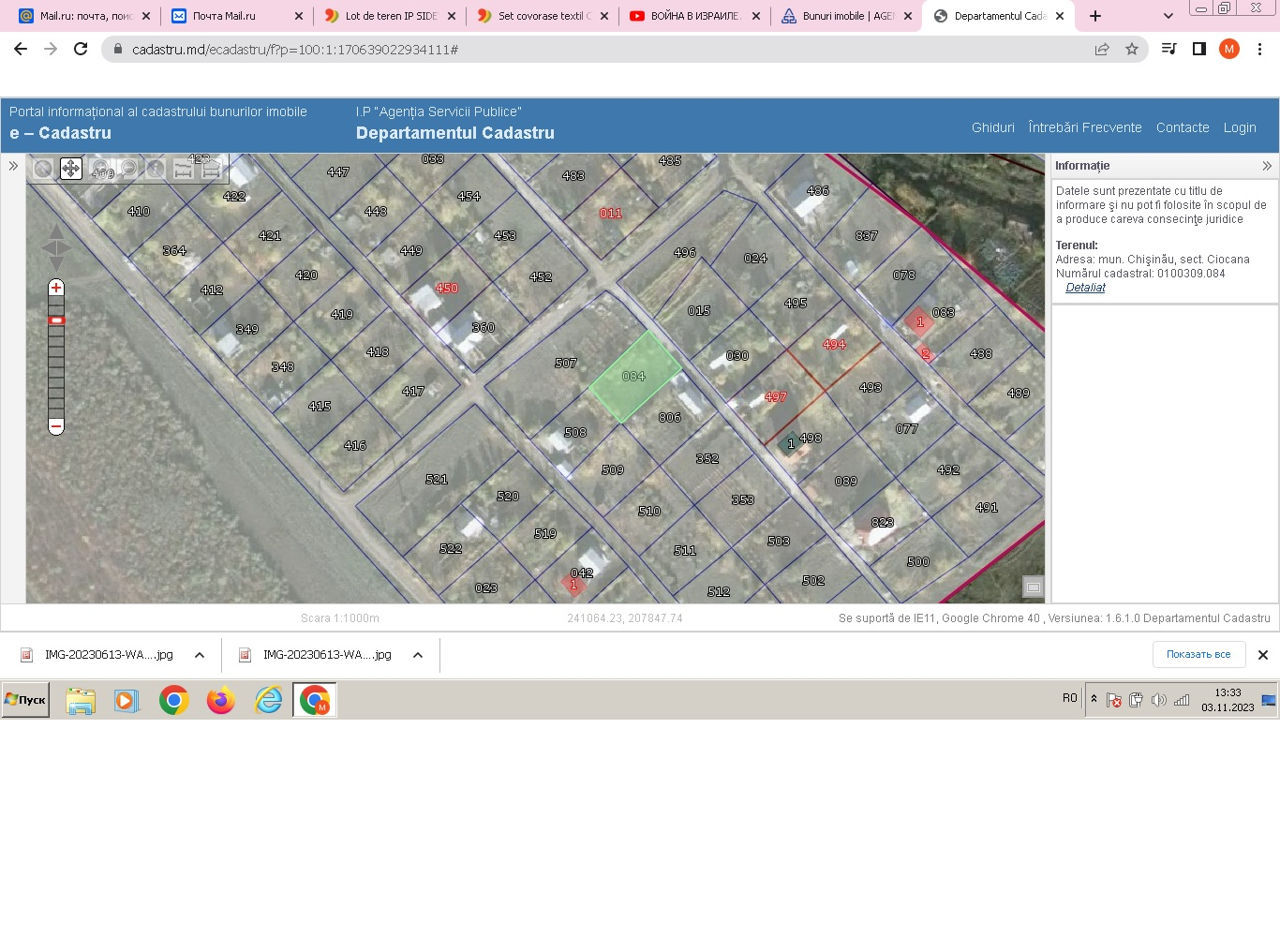Click the zoom slider handle
1280x937 pixels.
tap(56, 320)
